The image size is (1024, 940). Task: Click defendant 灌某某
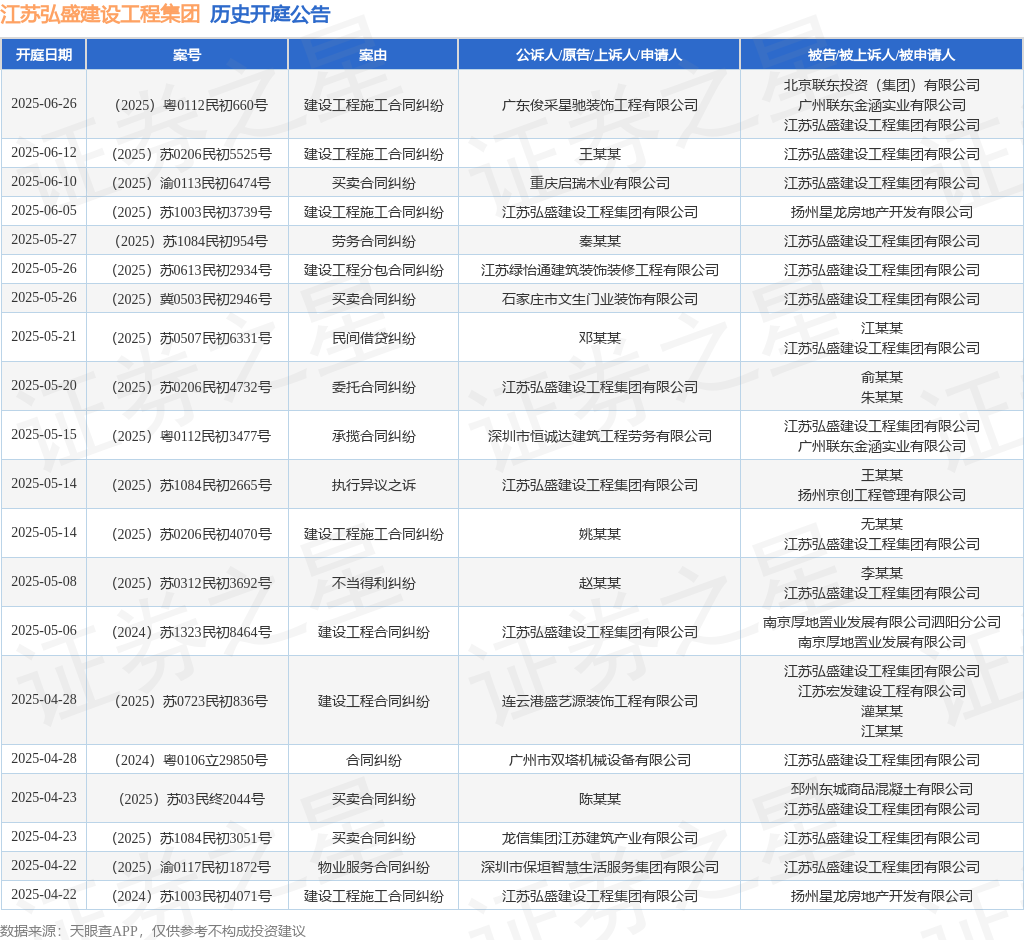(882, 711)
